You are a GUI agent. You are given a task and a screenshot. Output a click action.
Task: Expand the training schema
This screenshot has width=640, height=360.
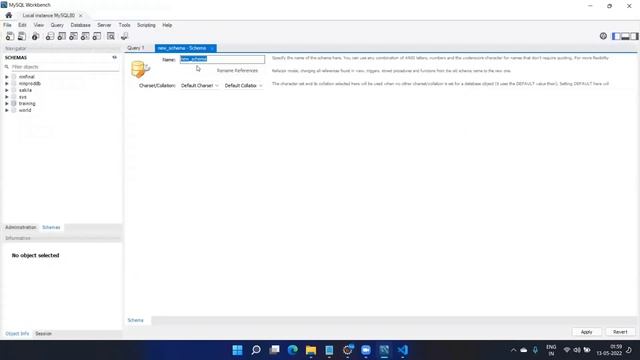coord(7,104)
